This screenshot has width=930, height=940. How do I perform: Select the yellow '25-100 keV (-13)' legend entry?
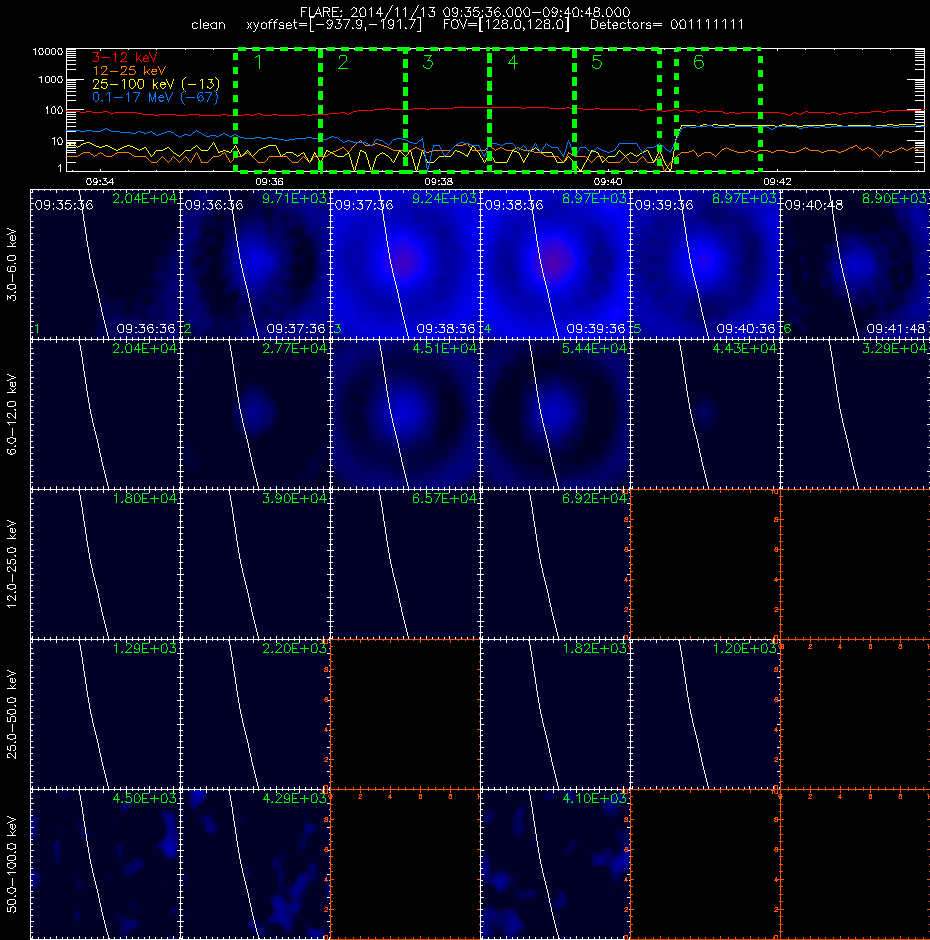(x=156, y=84)
